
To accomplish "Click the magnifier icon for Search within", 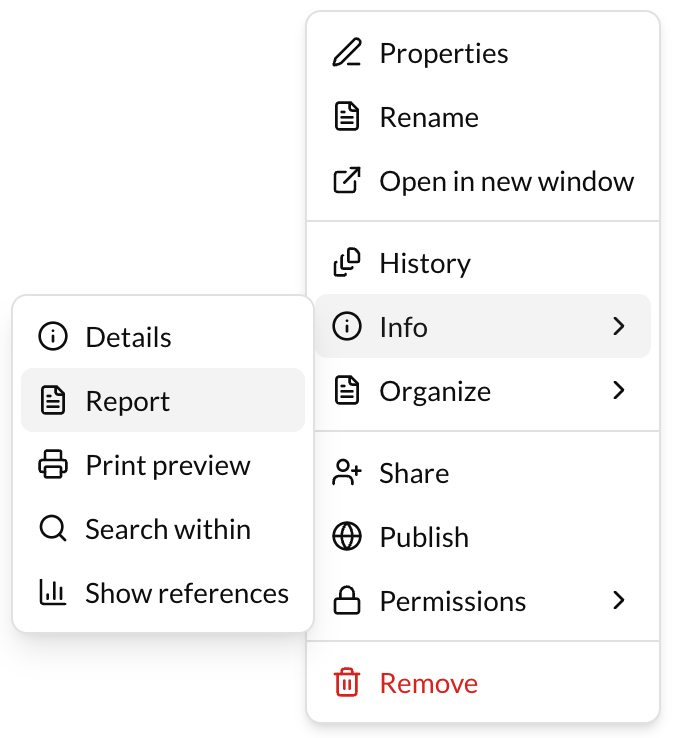I will tap(52, 530).
